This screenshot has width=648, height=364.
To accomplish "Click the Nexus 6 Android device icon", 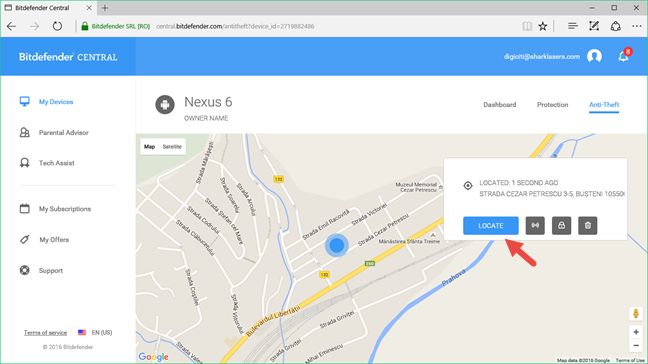I will point(165,105).
